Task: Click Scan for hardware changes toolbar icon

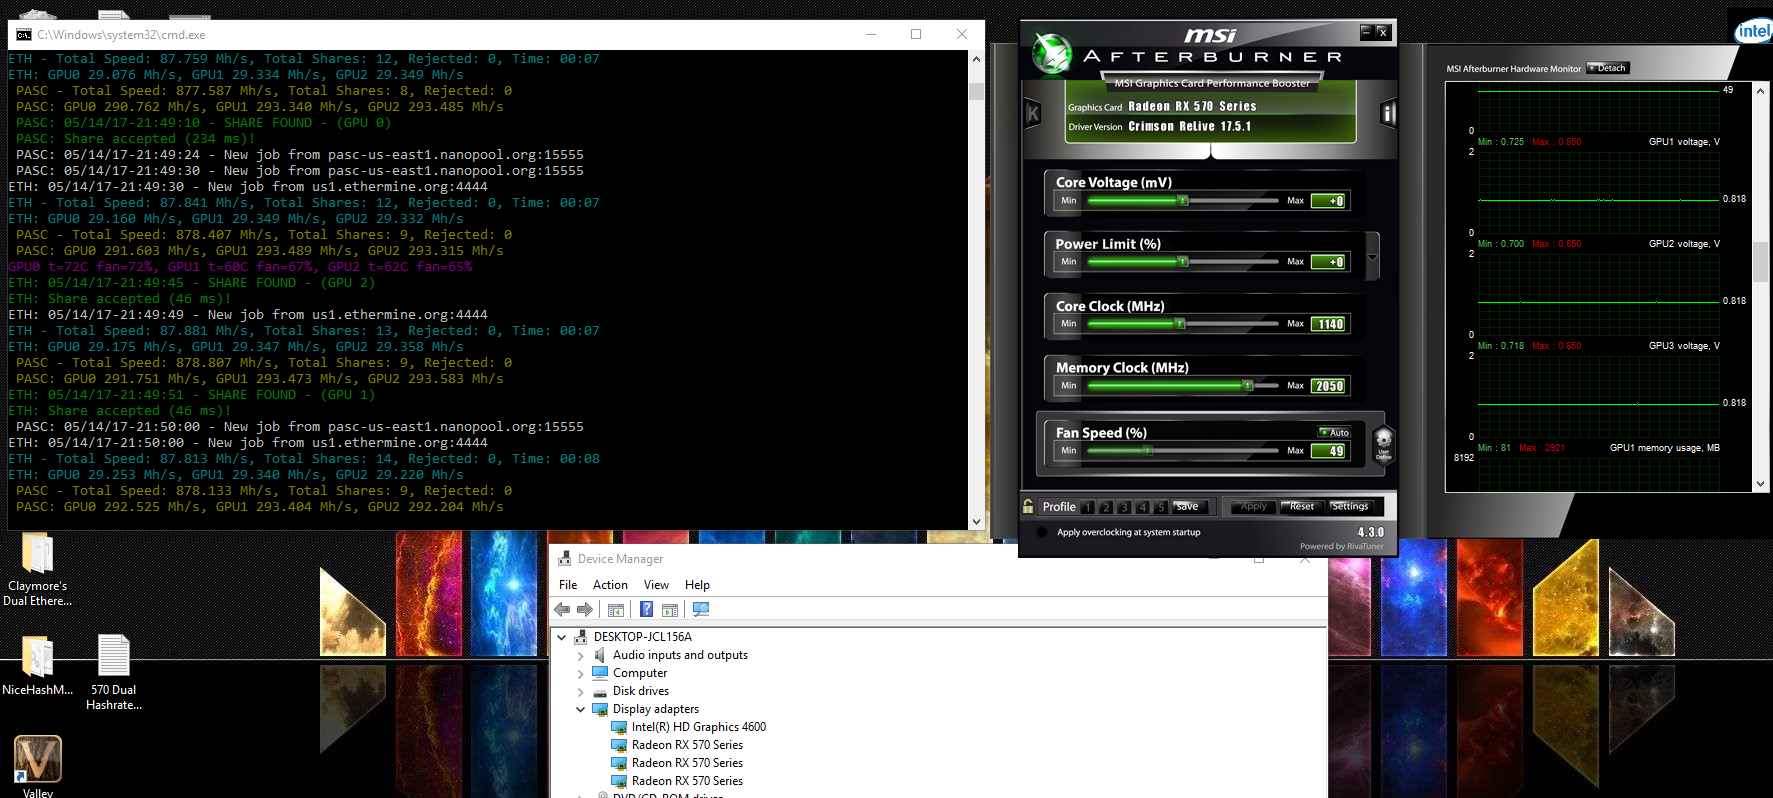Action: point(701,609)
